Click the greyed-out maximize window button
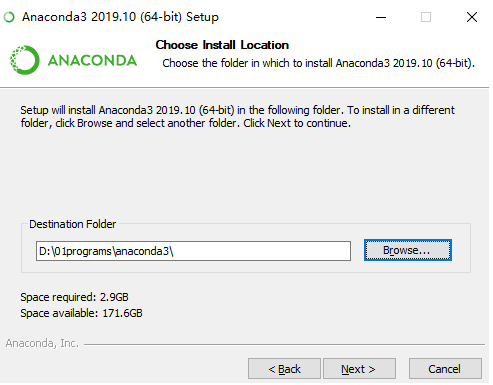The width and height of the screenshot is (493, 385). pos(426,17)
